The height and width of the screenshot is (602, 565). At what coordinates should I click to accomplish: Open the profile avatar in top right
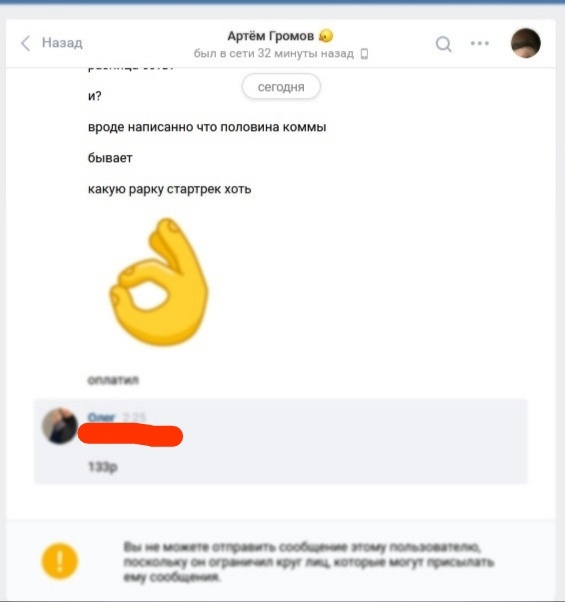coord(526,43)
